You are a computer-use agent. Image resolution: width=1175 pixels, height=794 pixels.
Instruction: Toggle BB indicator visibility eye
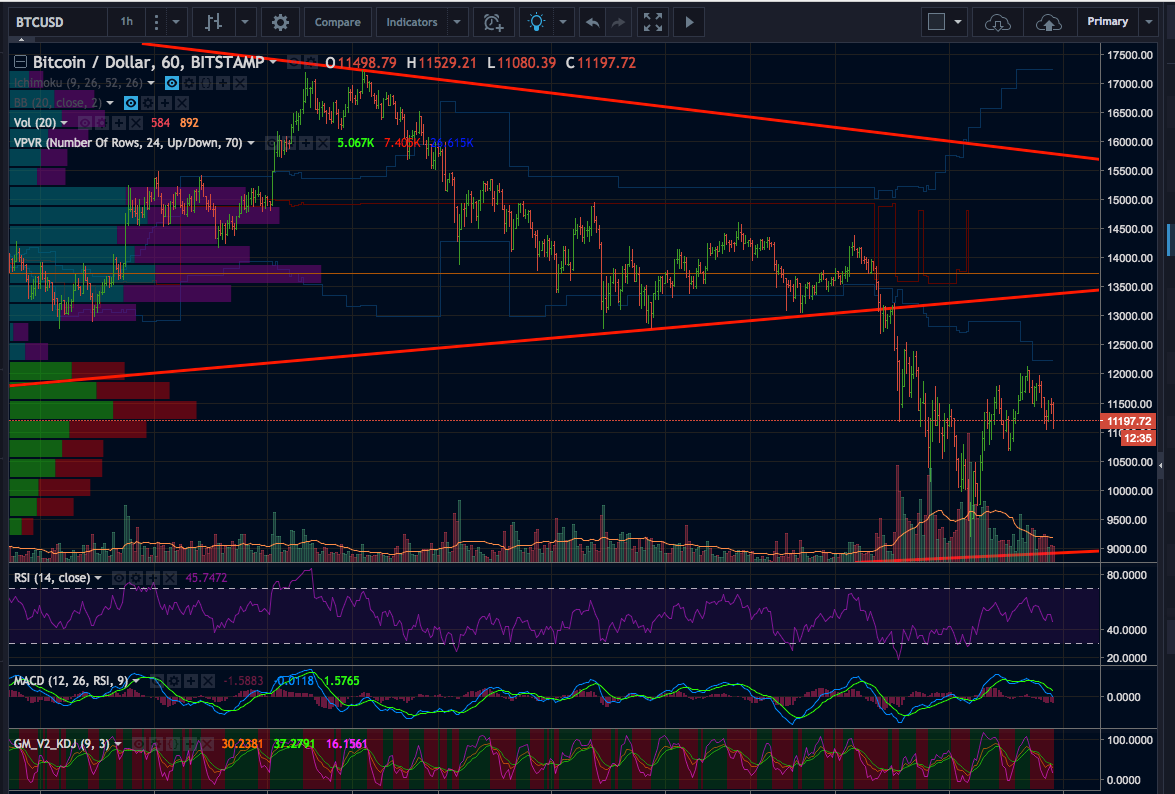[131, 103]
